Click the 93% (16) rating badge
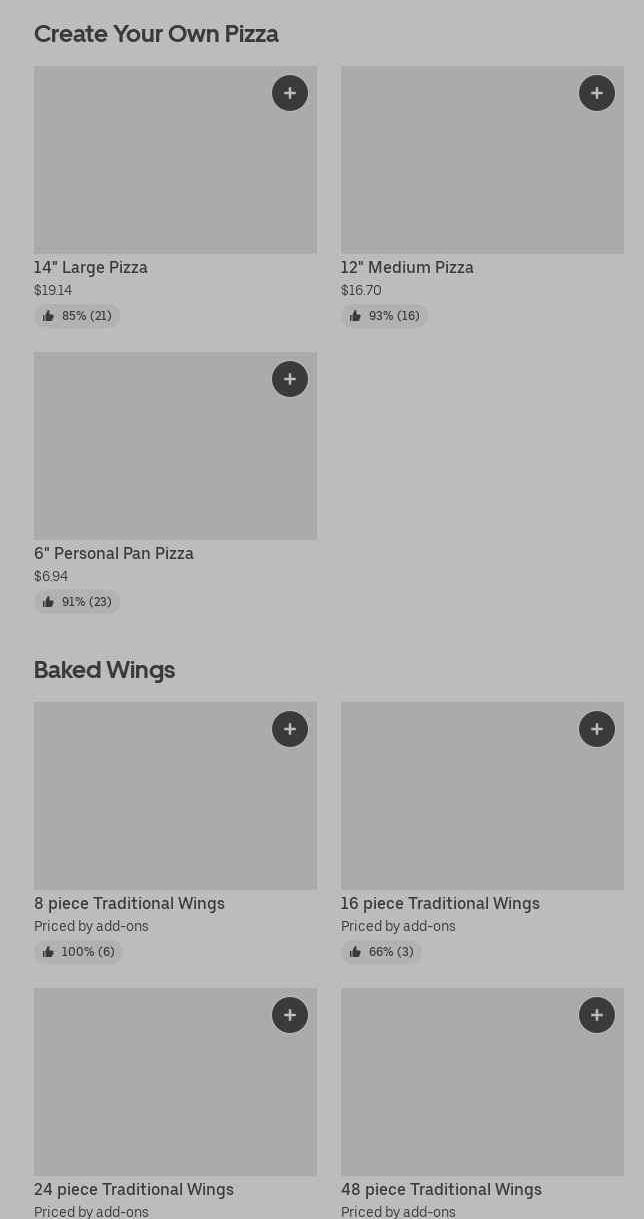Image resolution: width=644 pixels, height=1219 pixels. (x=384, y=316)
